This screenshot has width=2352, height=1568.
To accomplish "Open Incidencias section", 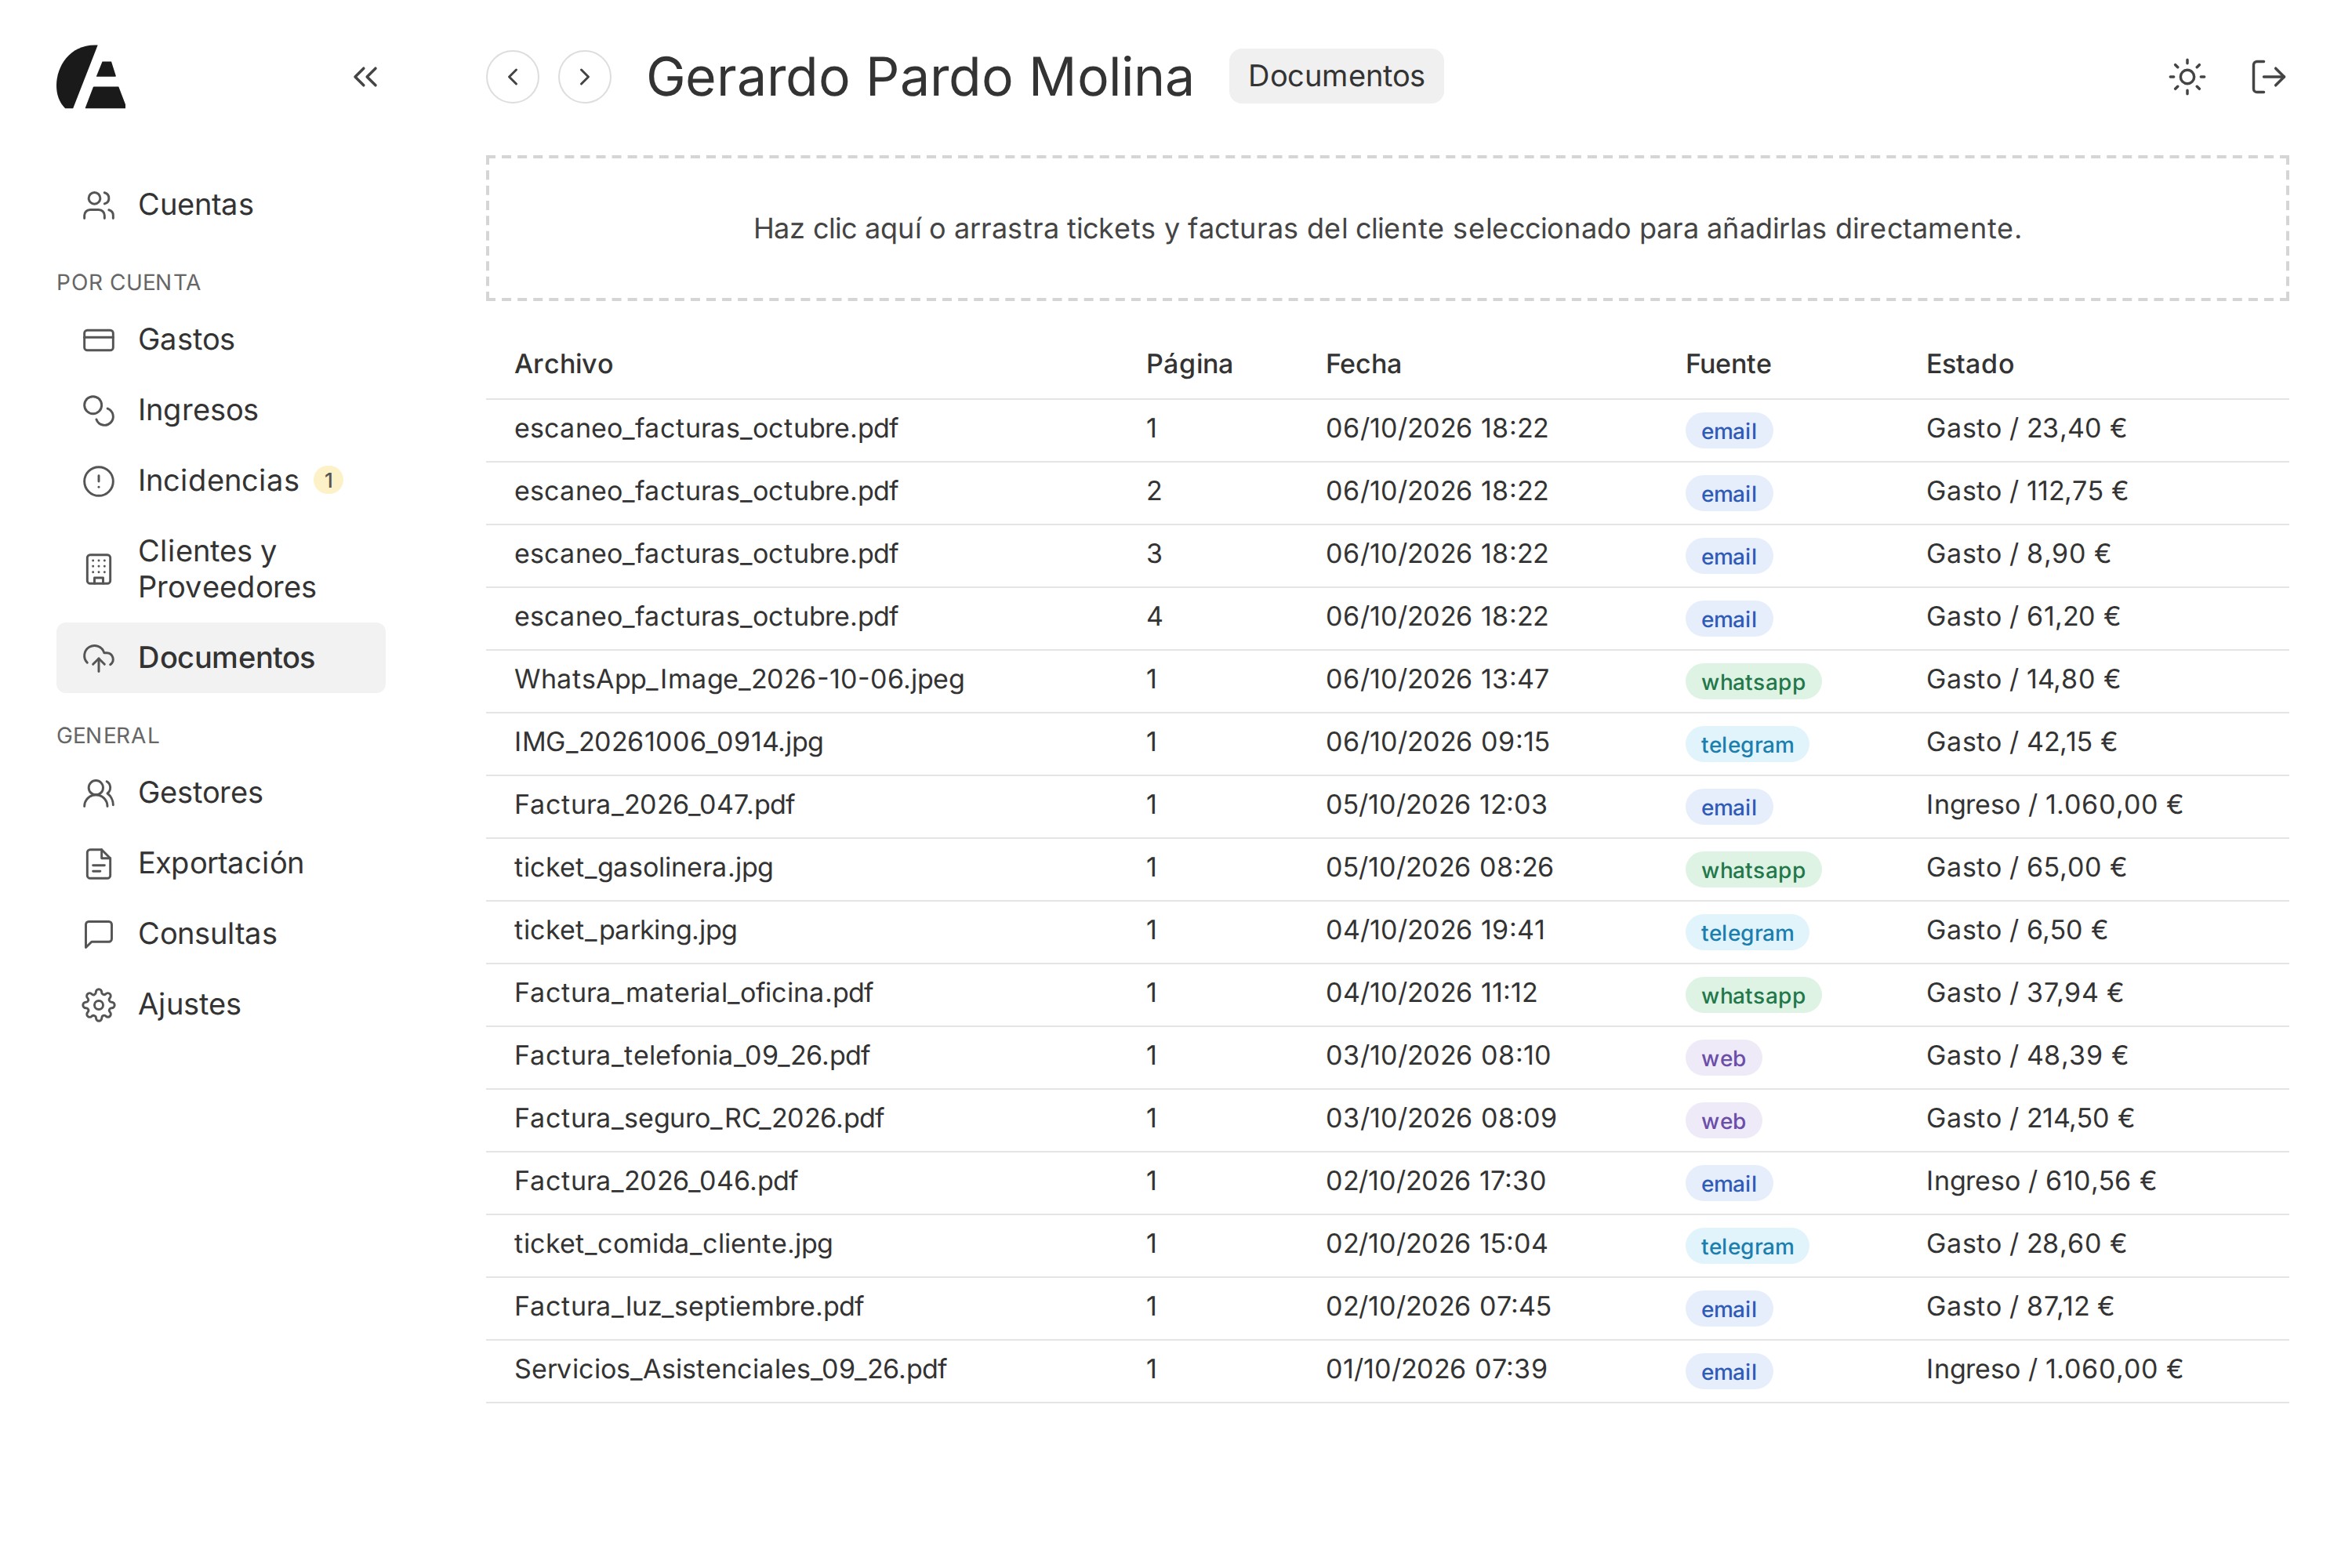I will point(221,481).
